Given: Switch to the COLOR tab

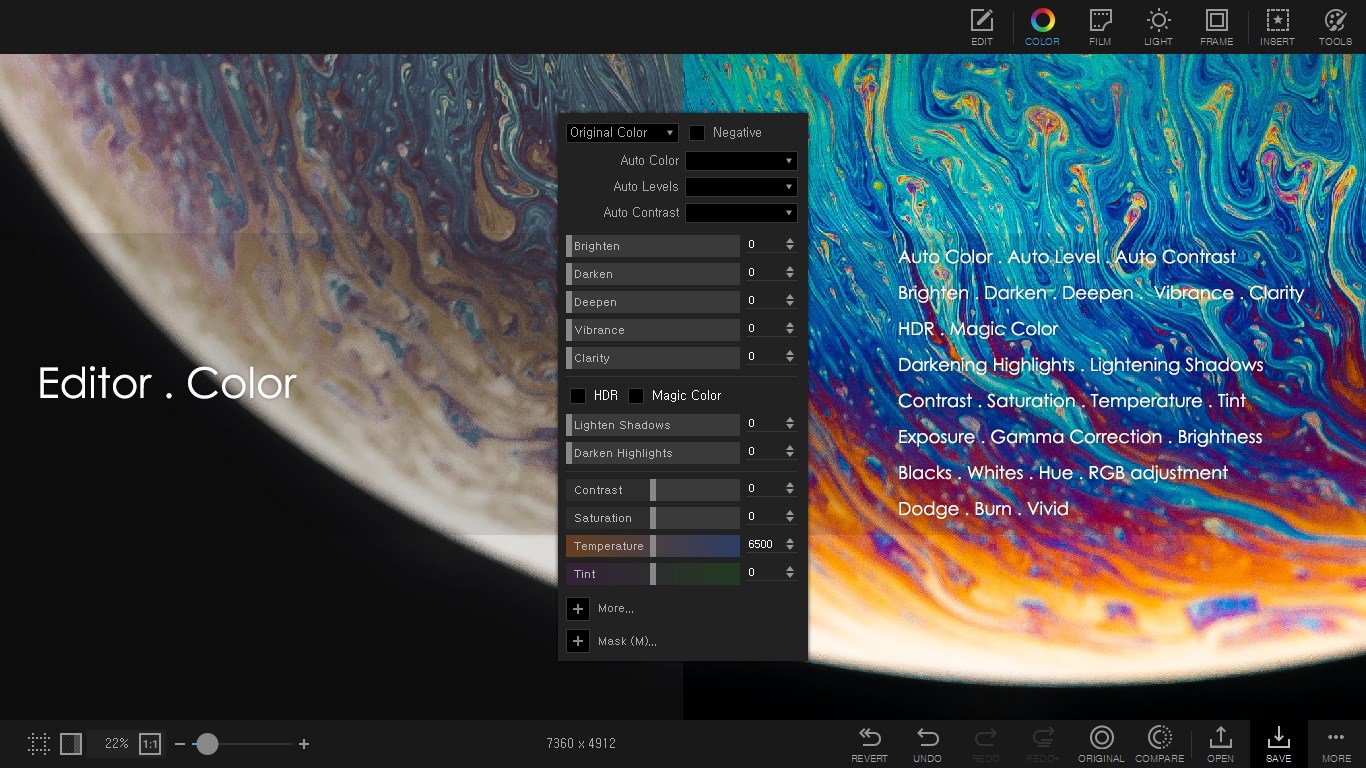Looking at the screenshot, I should [x=1042, y=27].
